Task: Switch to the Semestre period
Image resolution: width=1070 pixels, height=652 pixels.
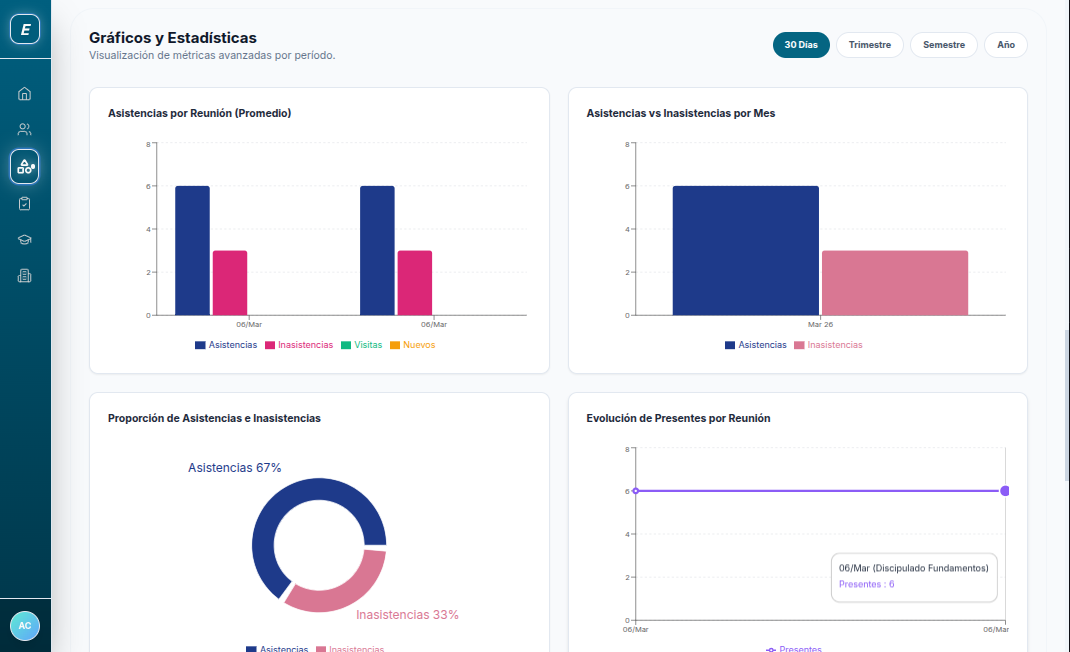Action: pos(943,45)
